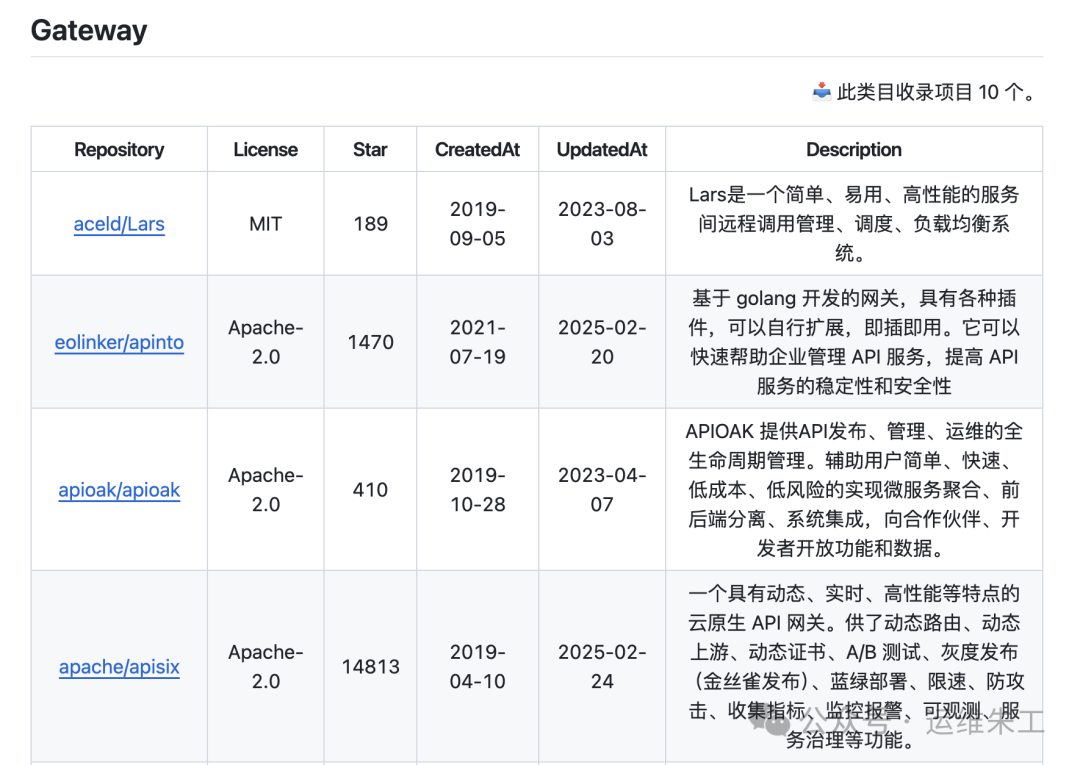Select the star count 1470
This screenshot has width=1080, height=765.
[x=371, y=342]
